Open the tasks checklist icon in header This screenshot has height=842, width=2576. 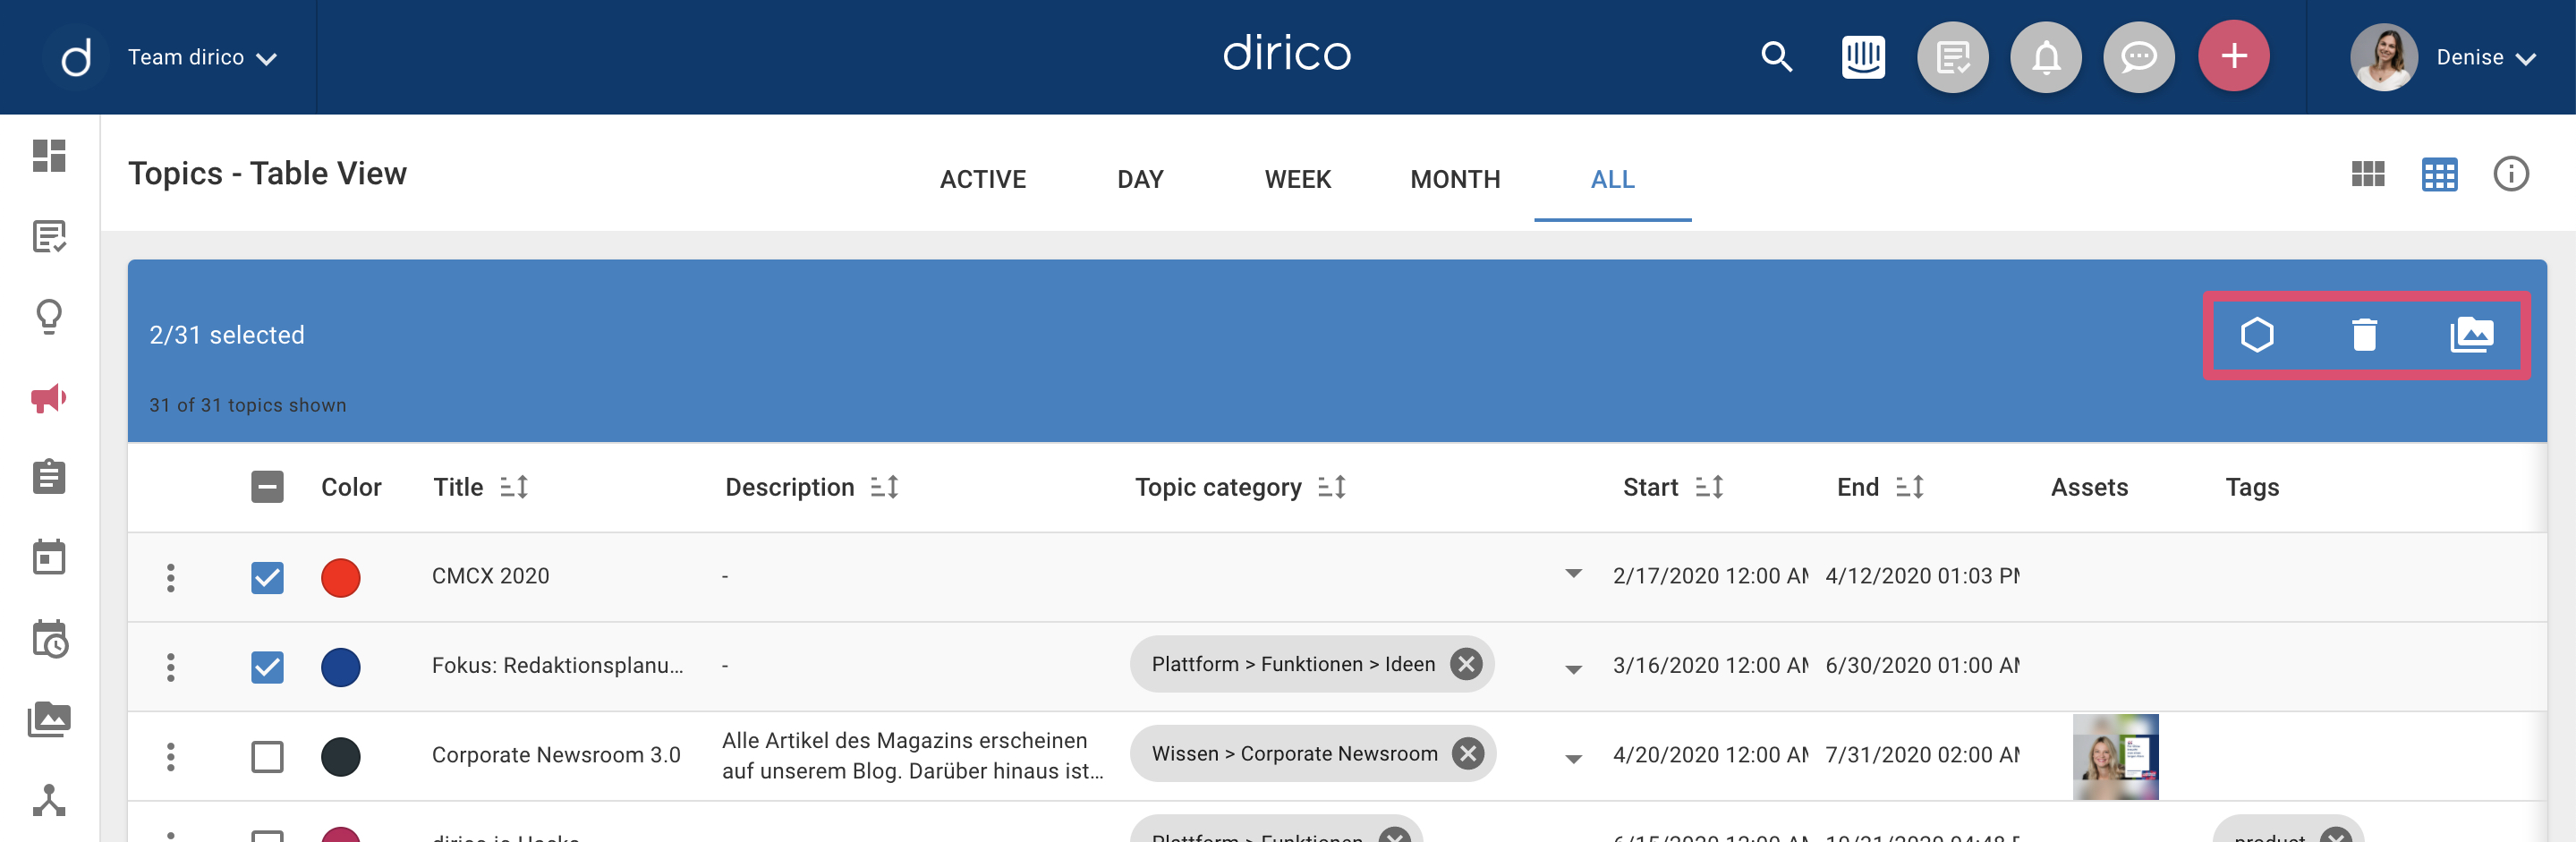tap(1952, 57)
